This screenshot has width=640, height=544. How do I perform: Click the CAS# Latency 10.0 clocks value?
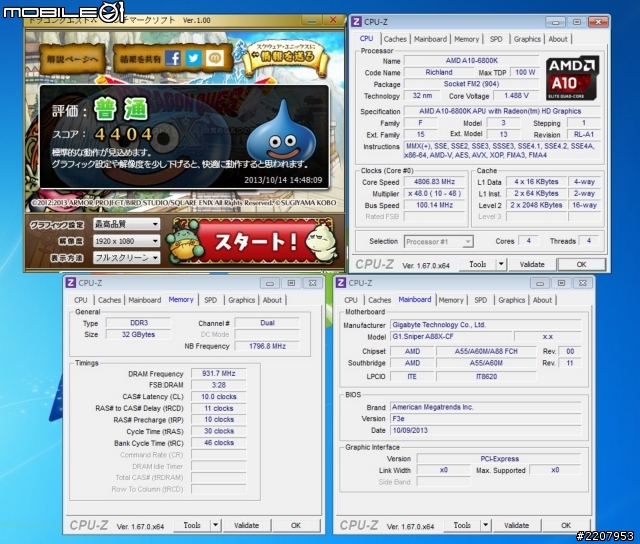click(219, 397)
